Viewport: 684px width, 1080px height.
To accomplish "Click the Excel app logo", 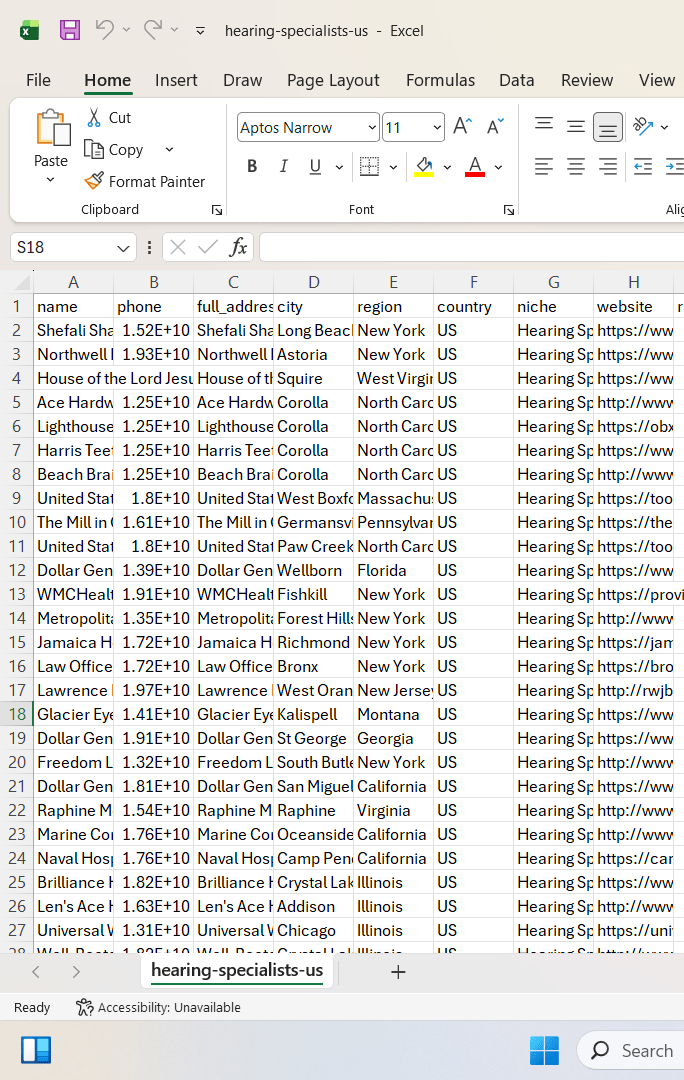I will [30, 30].
